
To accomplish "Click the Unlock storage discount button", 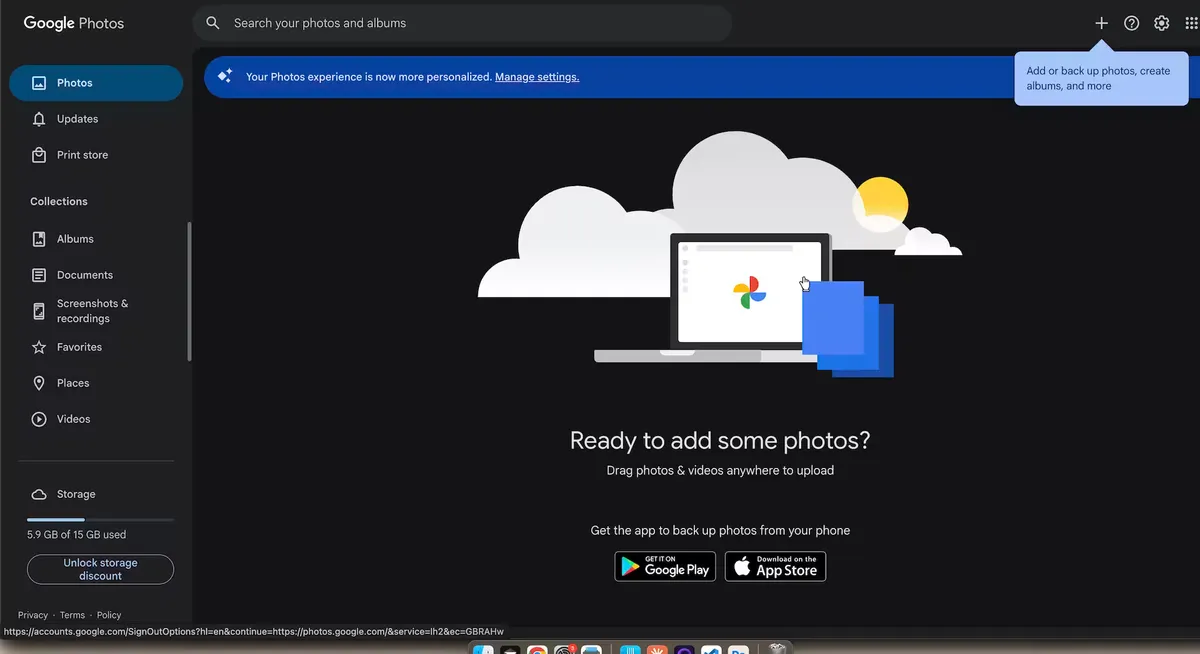I will [x=100, y=569].
